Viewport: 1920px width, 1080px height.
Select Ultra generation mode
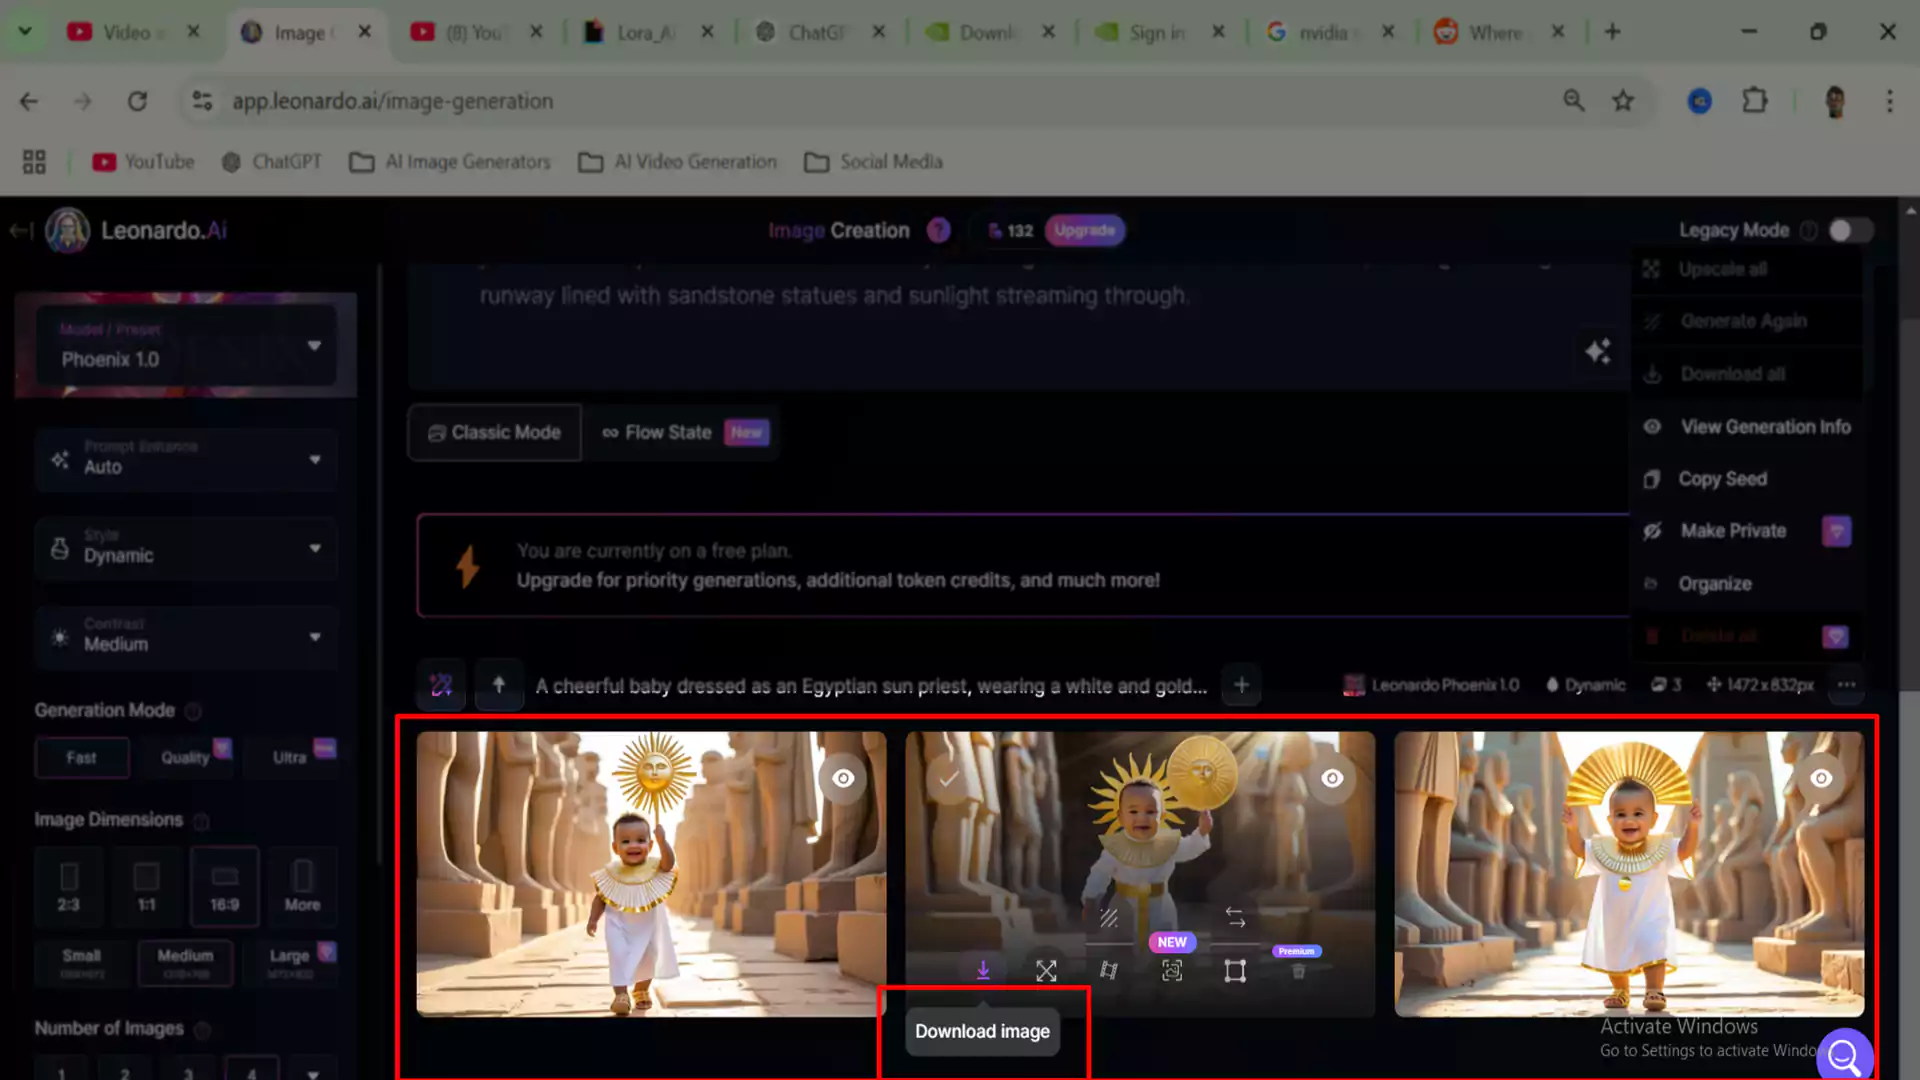coord(290,758)
